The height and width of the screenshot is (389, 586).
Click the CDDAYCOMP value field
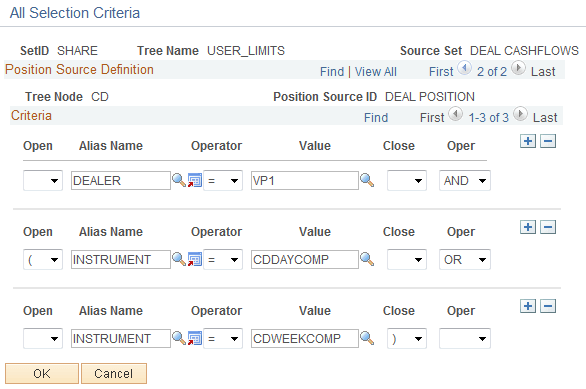click(x=305, y=260)
